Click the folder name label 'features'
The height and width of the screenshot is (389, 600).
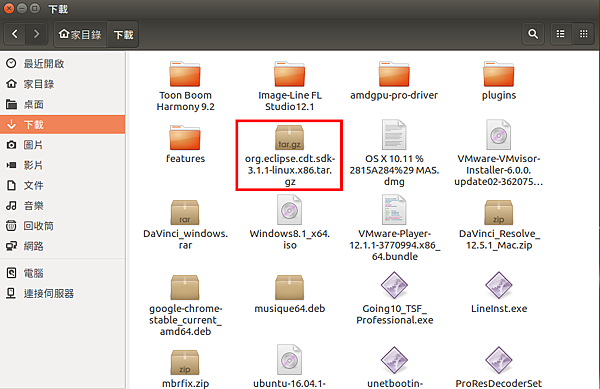tap(186, 158)
